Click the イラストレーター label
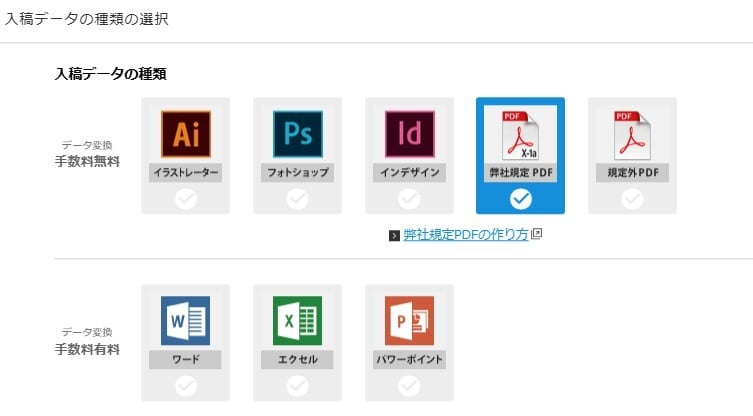This screenshot has width=753, height=416. pyautogui.click(x=185, y=172)
